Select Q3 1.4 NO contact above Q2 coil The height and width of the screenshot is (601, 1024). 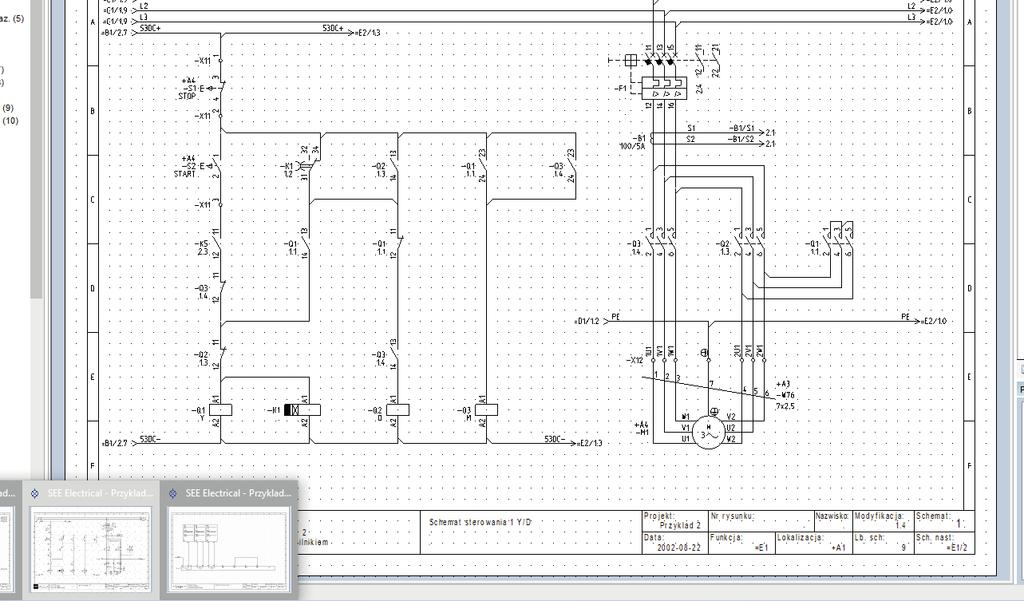coord(394,354)
